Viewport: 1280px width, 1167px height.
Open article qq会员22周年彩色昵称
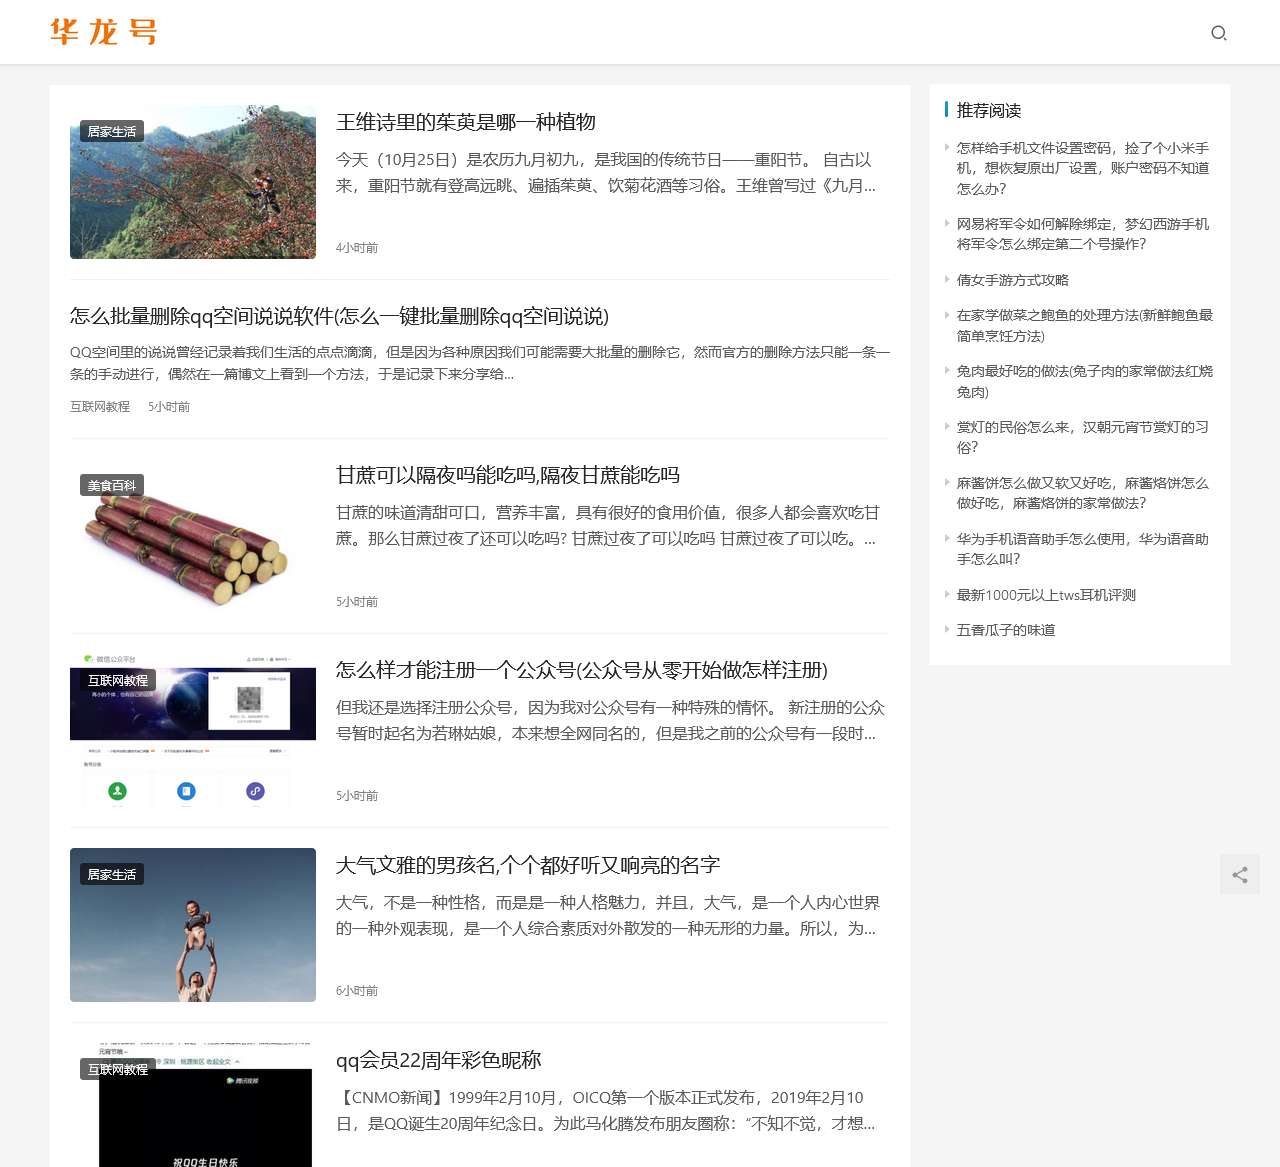[x=438, y=1060]
